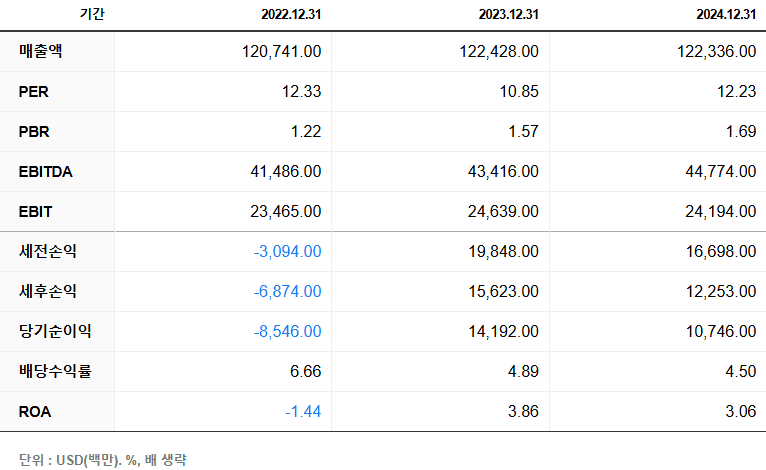Screen dimensions: 766x470
Task: Click the ROA row label
Action: click(x=35, y=411)
